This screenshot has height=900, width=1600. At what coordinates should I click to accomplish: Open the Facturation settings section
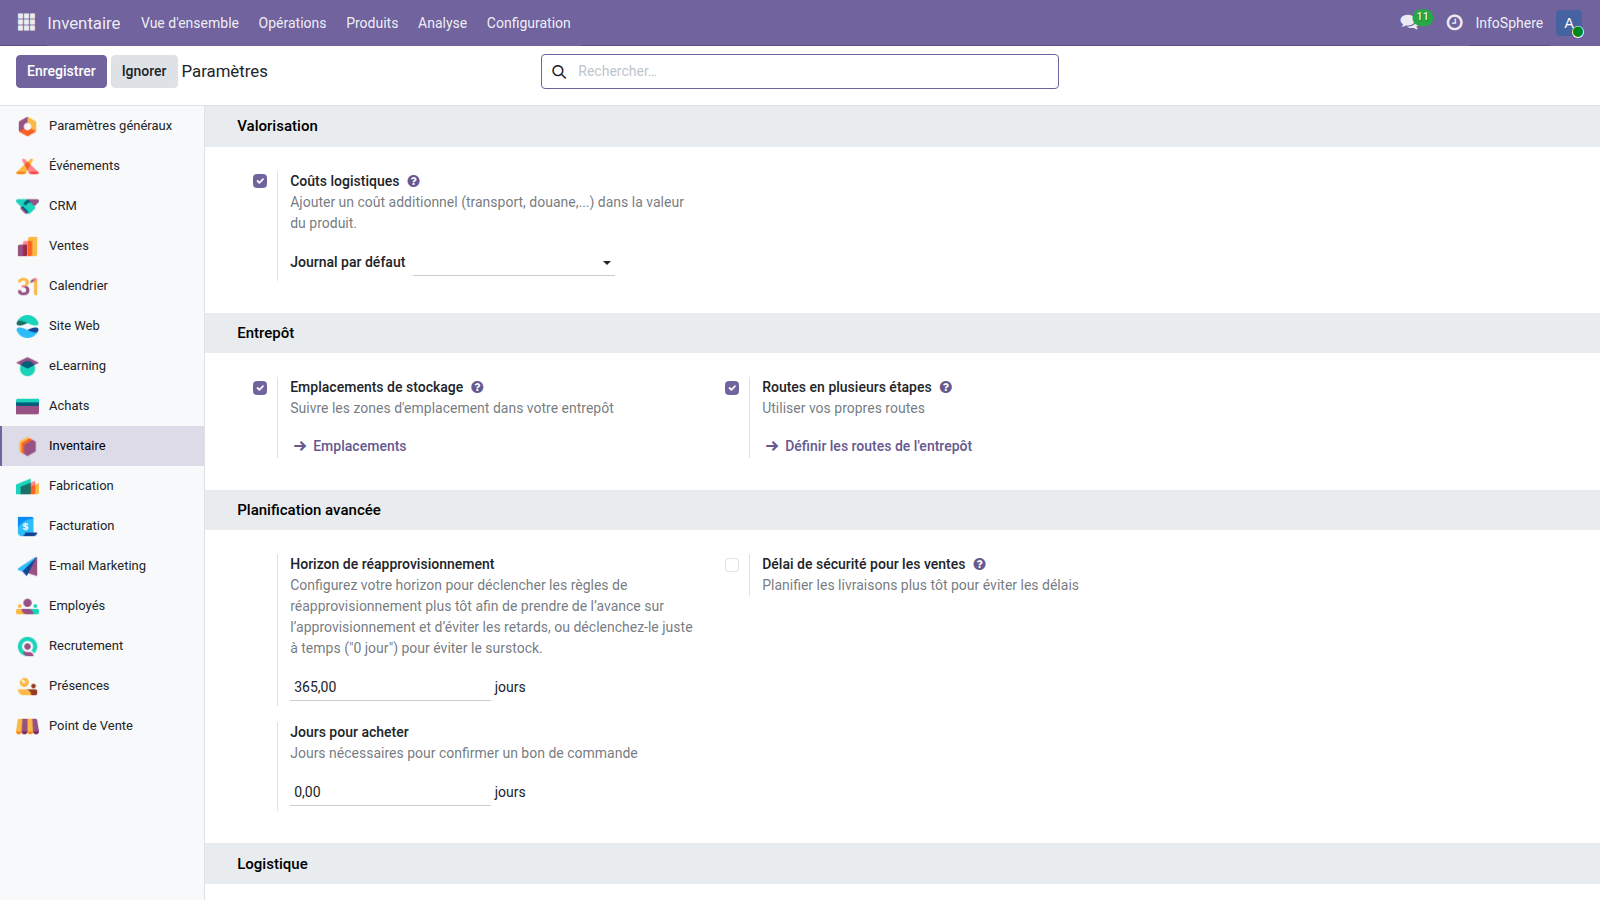[80, 525]
